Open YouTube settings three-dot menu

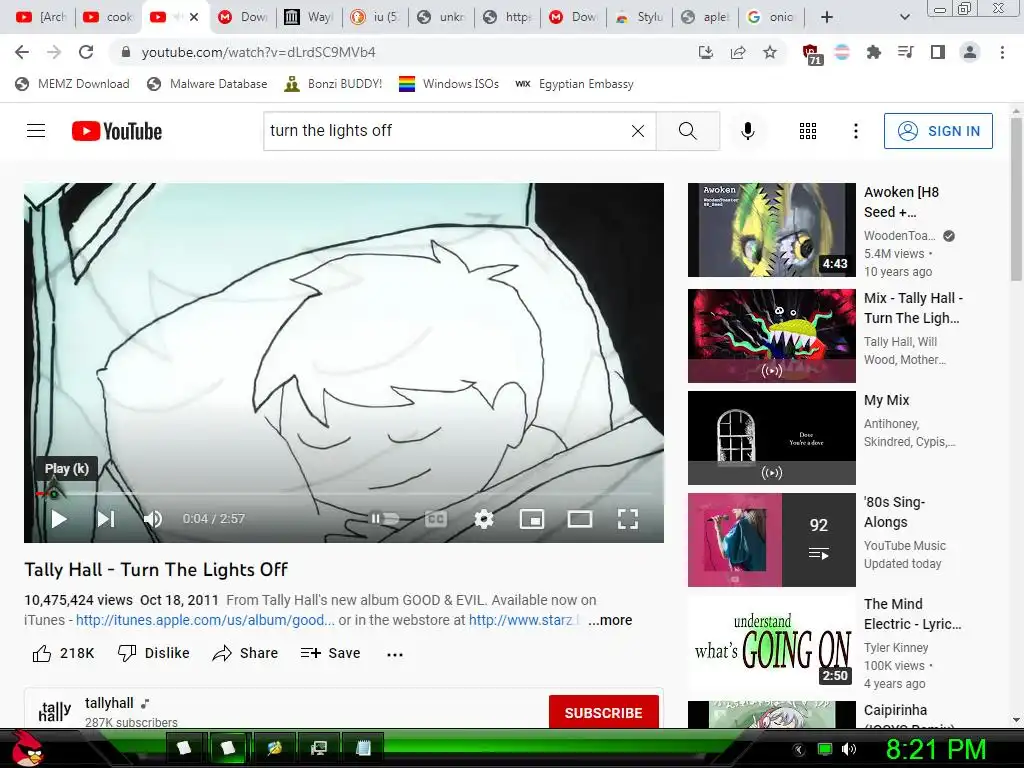[856, 131]
